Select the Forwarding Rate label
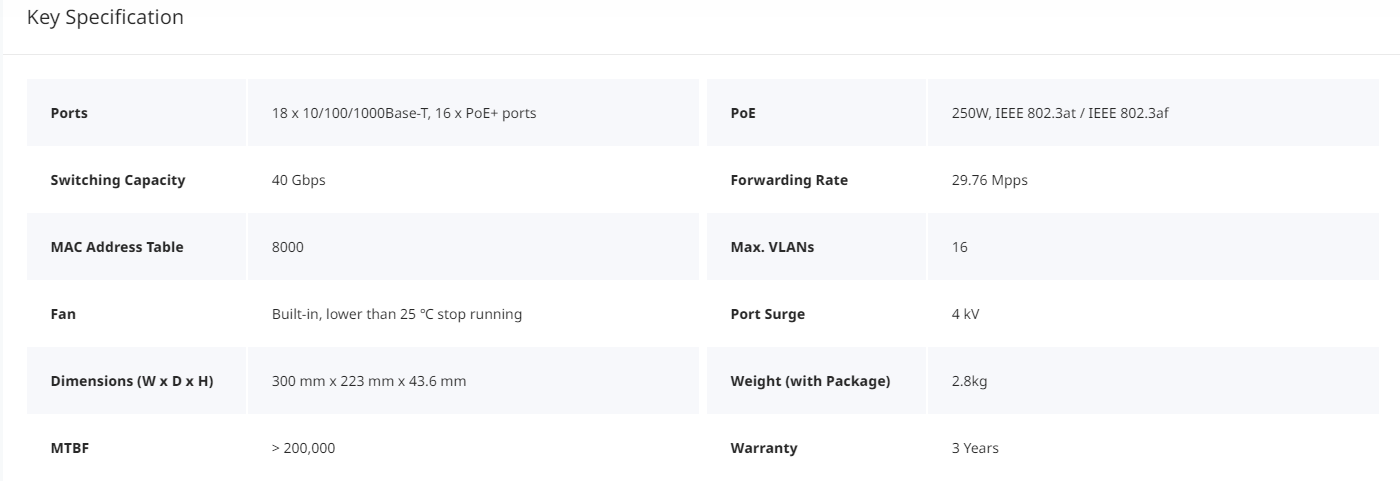The width and height of the screenshot is (1400, 481). pos(789,180)
